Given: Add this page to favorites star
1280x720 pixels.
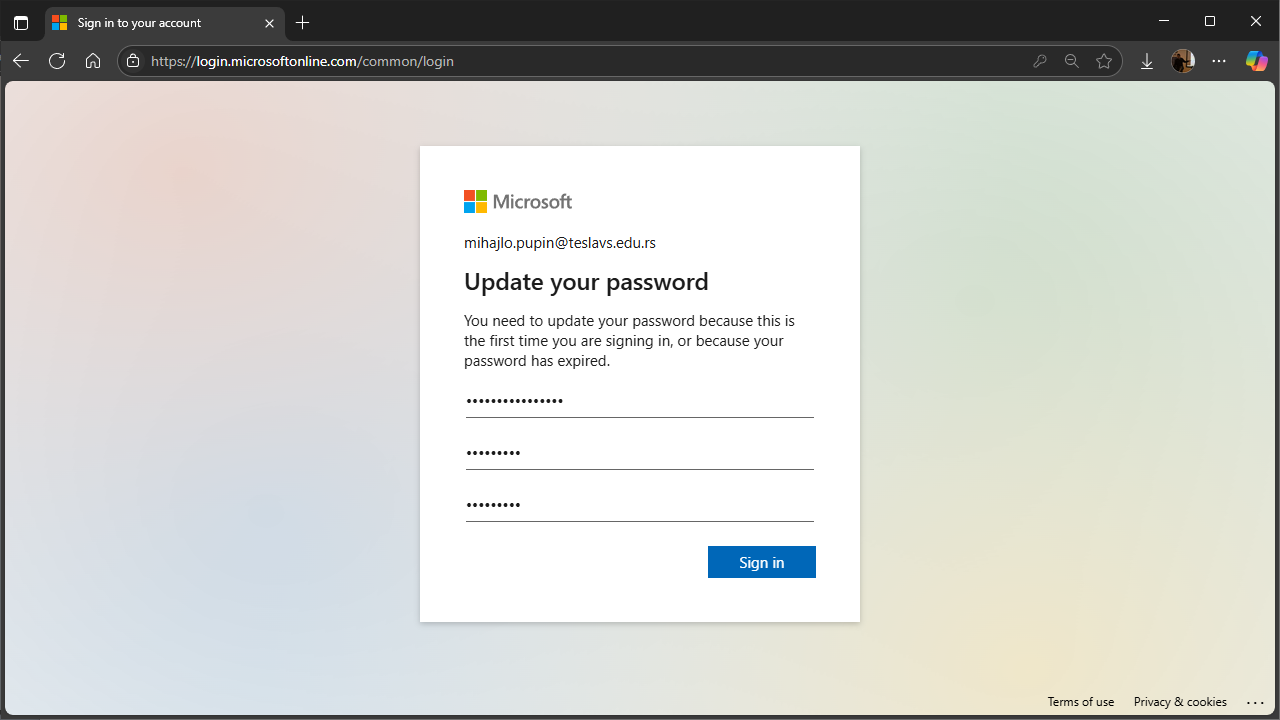Looking at the screenshot, I should coord(1104,61).
